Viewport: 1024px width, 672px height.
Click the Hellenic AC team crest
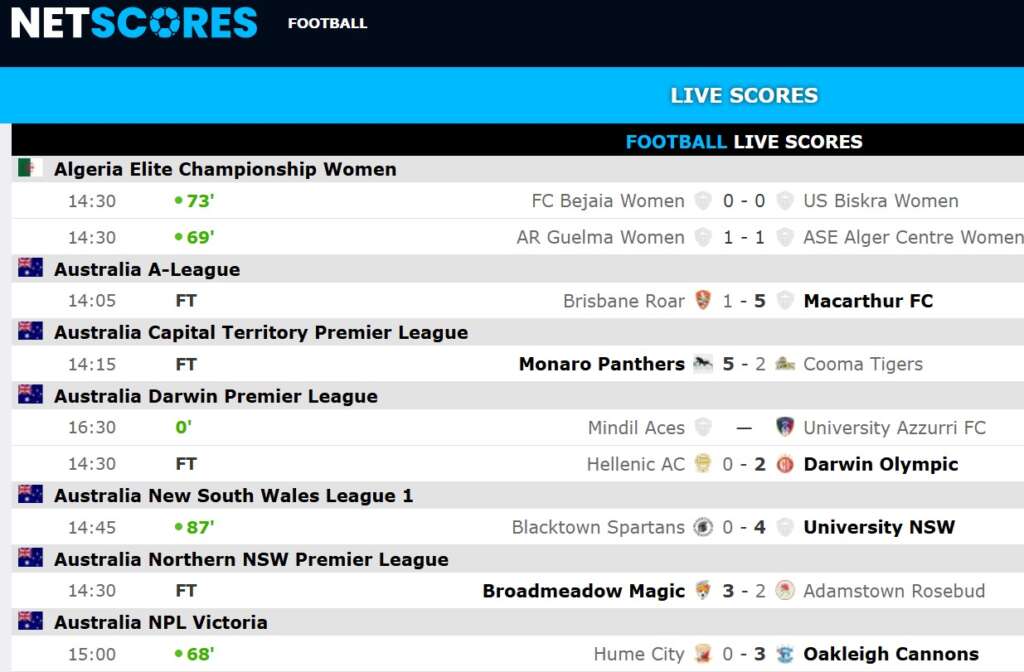(703, 464)
